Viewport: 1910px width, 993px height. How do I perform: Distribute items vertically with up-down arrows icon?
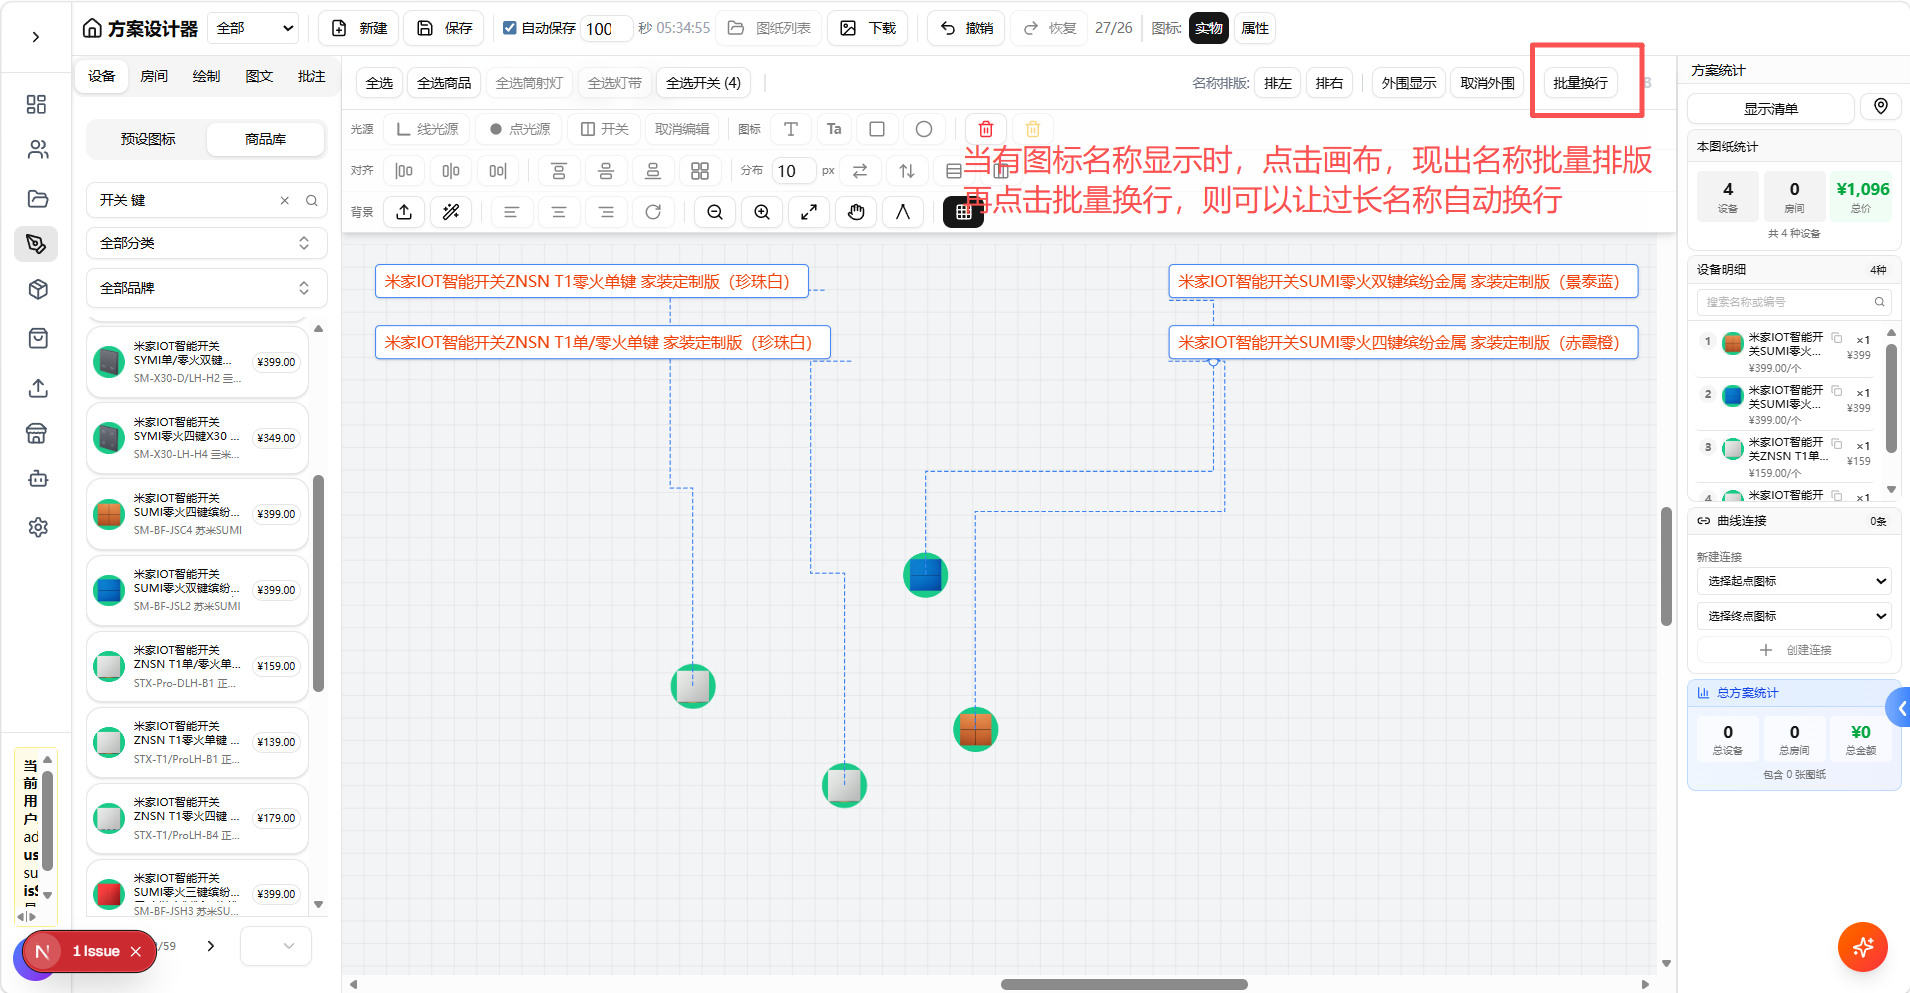[x=907, y=171]
